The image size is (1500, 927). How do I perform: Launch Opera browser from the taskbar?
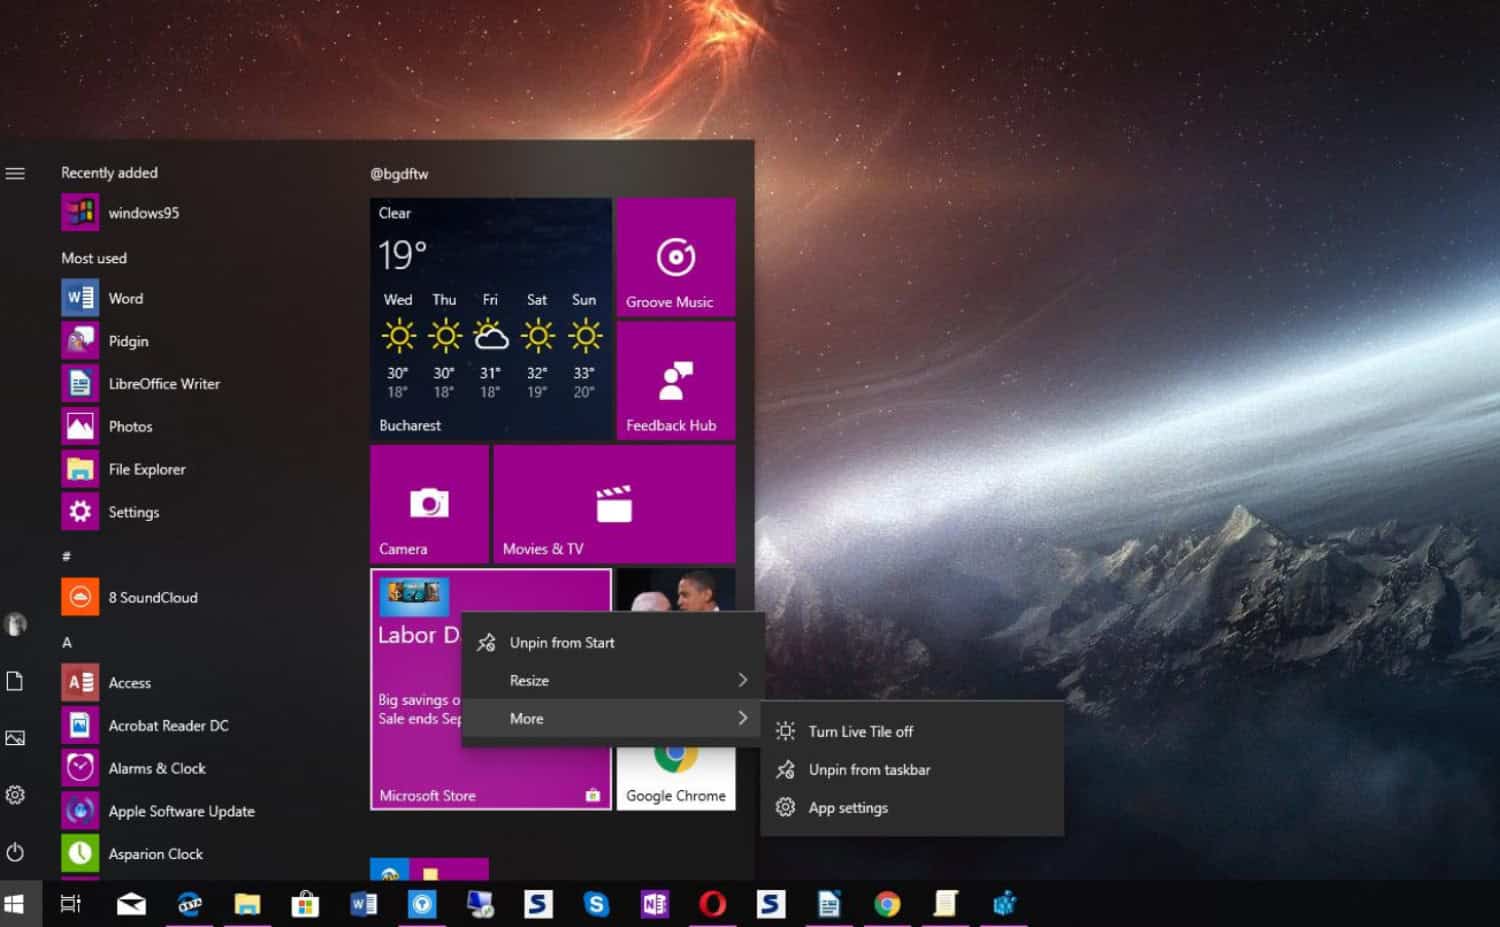tap(712, 904)
